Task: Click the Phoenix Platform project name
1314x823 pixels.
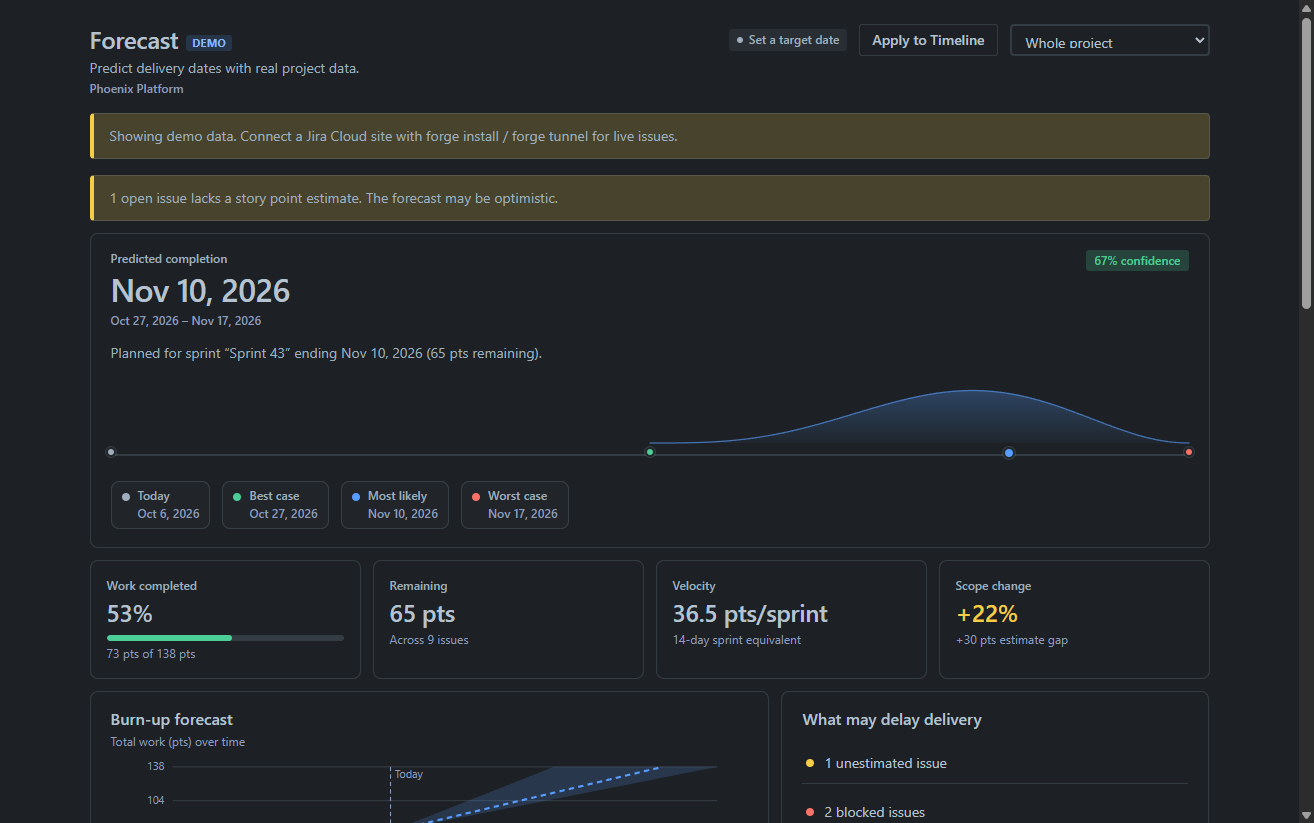Action: (x=137, y=89)
